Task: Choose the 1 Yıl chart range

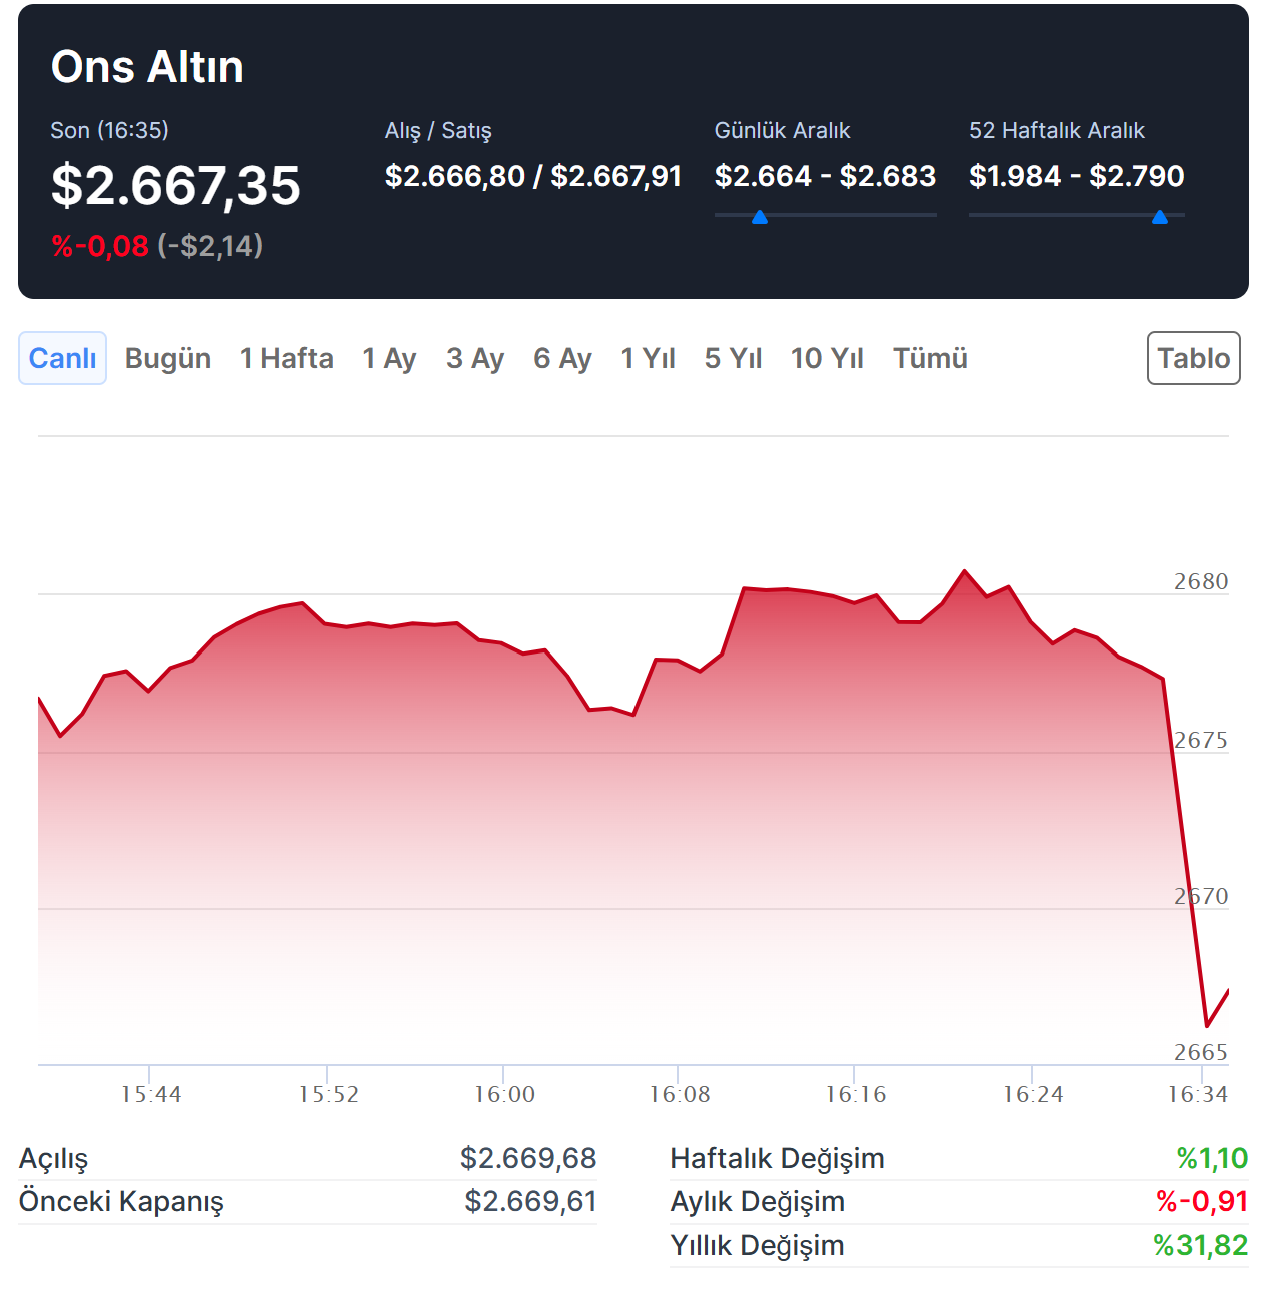Action: coord(648,358)
